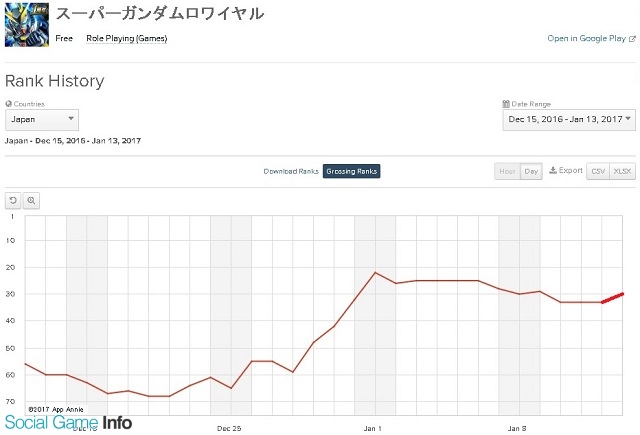640x435 pixels.
Task: Switch to Download Ranks view
Action: (291, 171)
